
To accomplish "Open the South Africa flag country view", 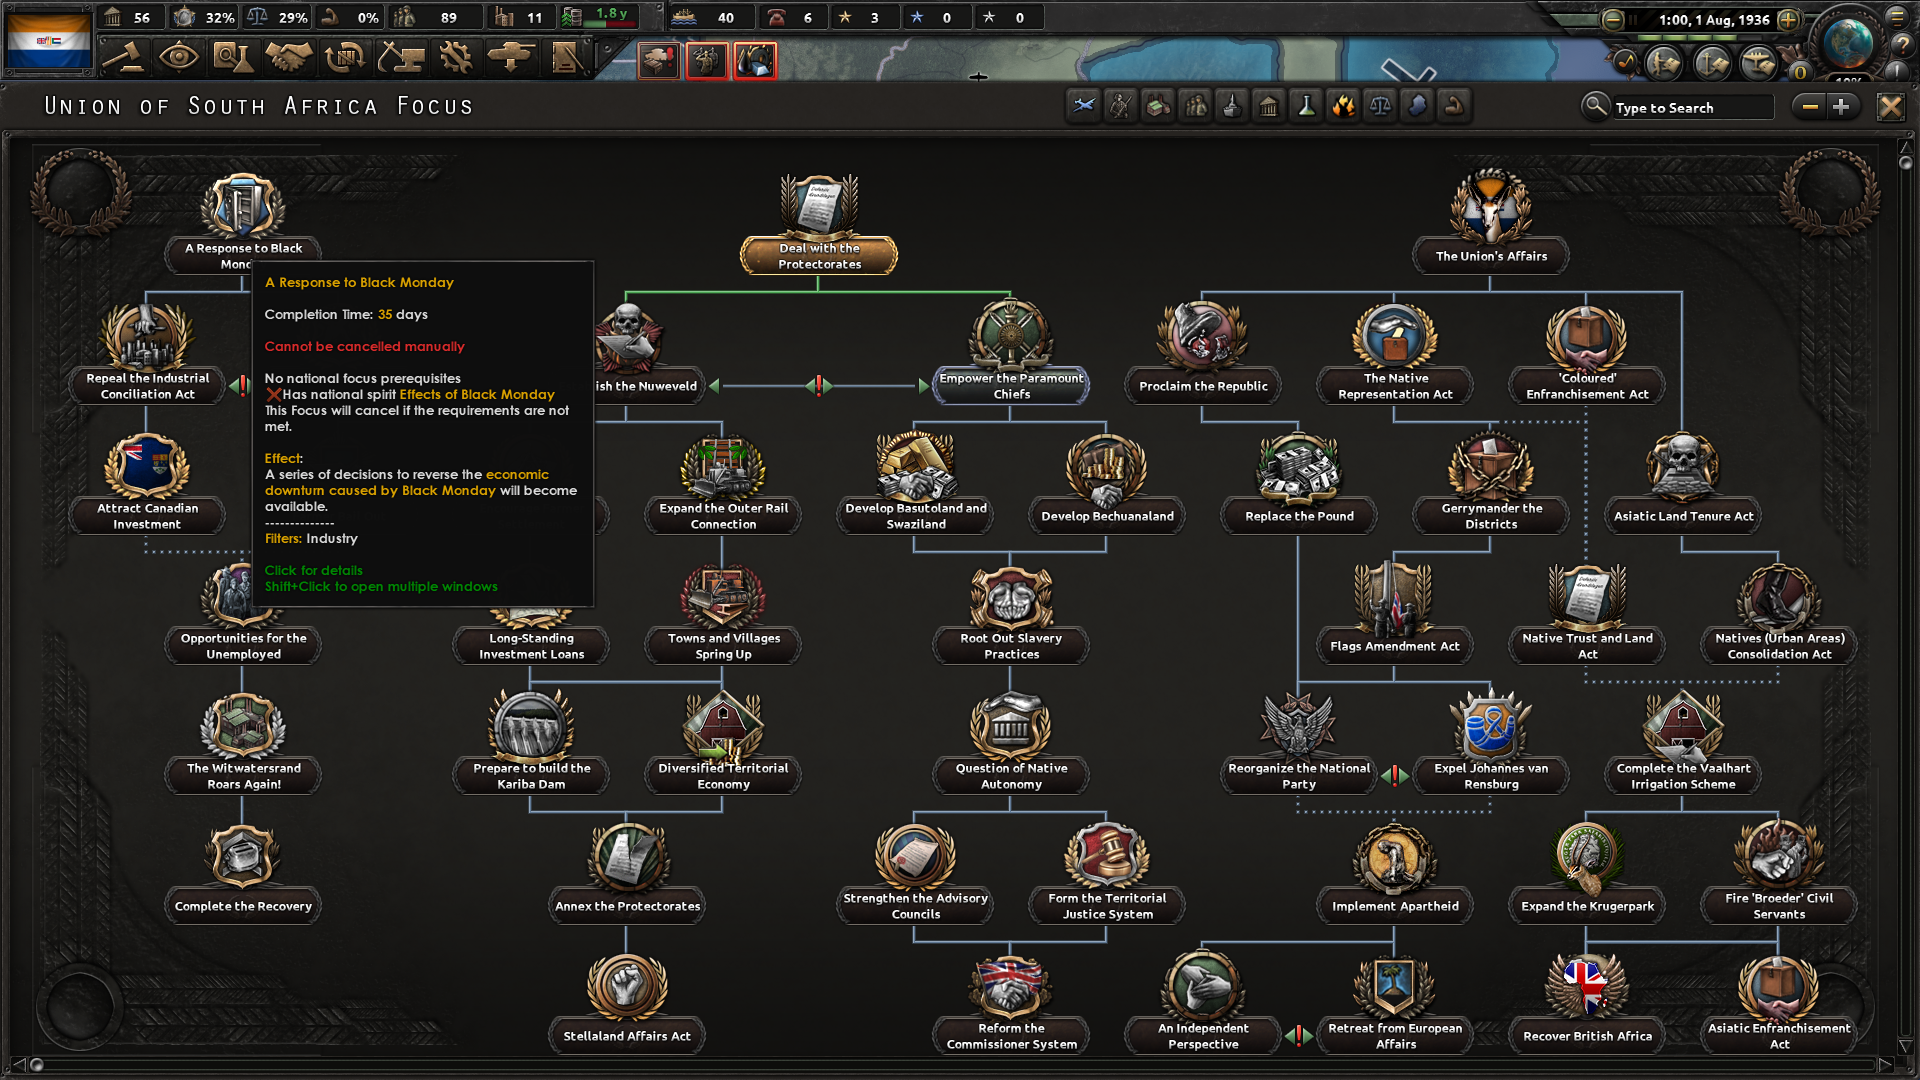I will click(x=49, y=40).
